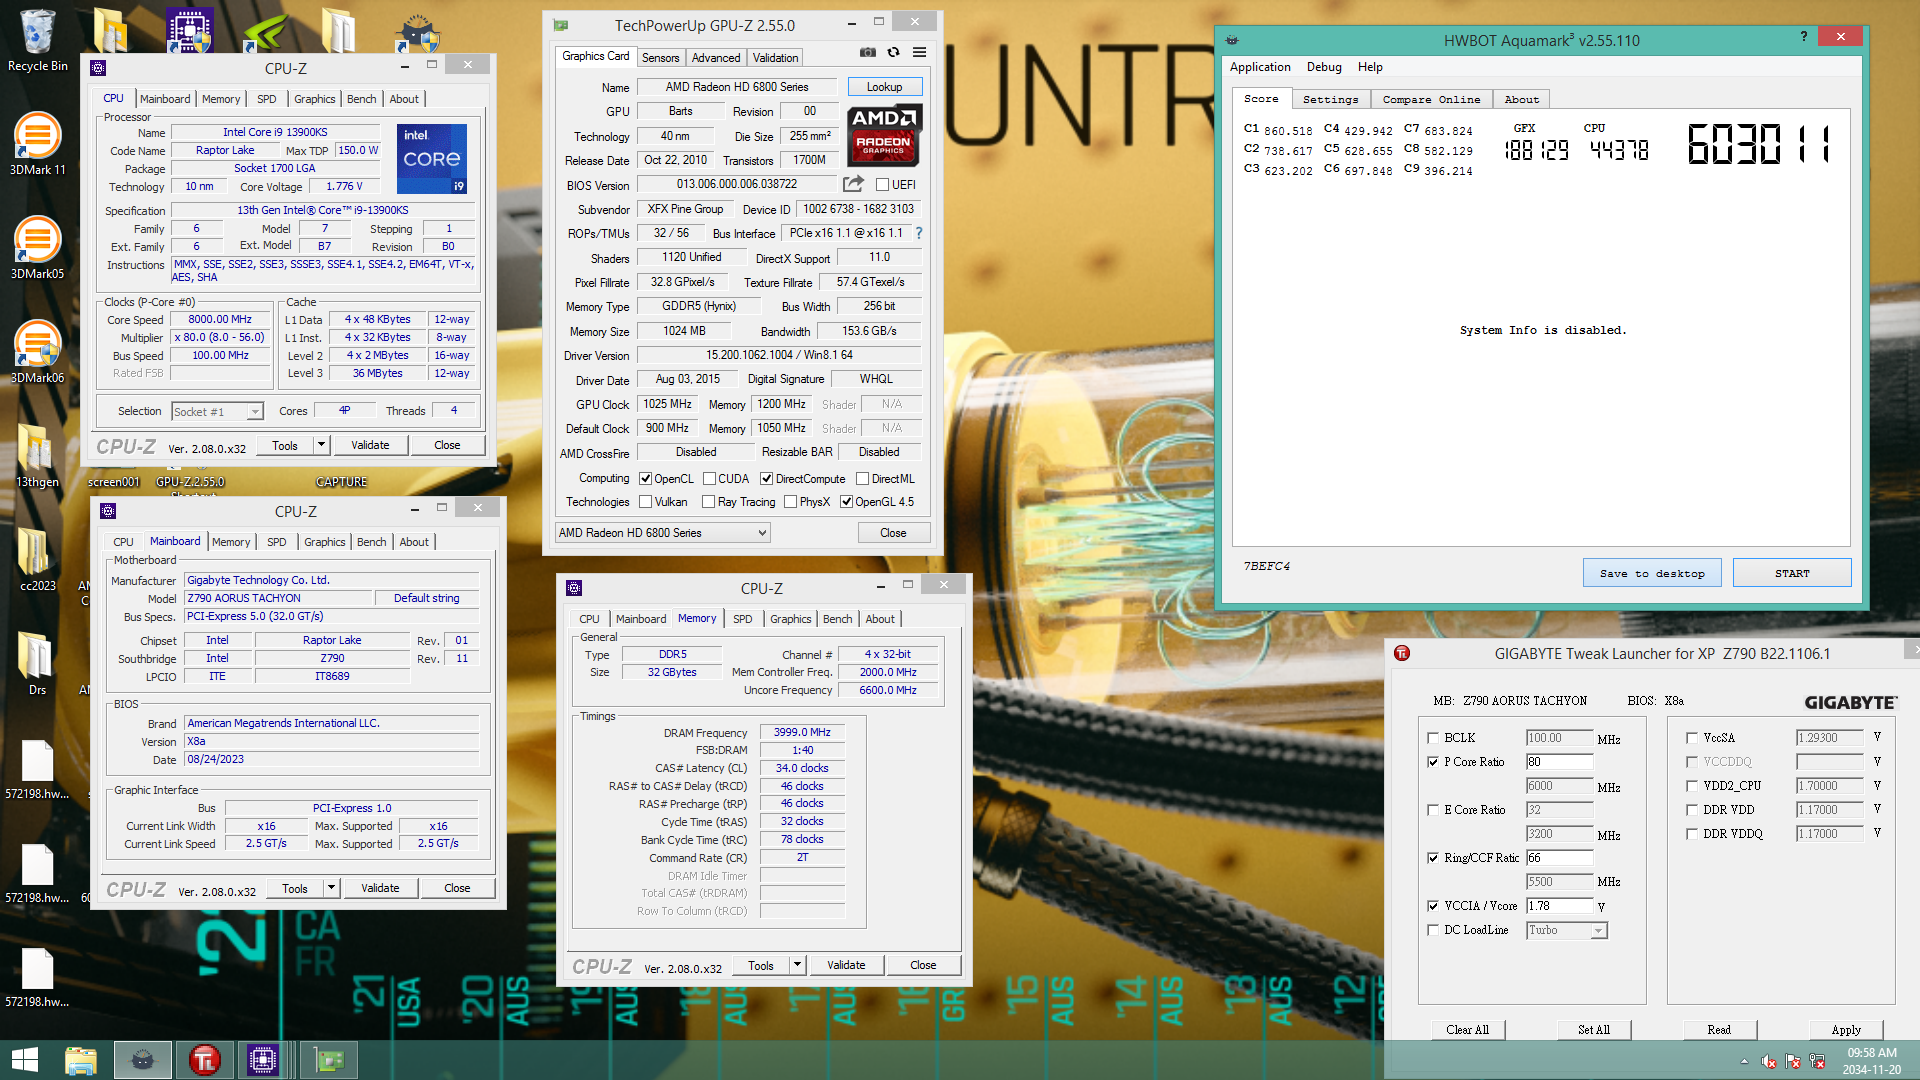Screen dimensions: 1920x1080
Task: Toggle the Vulkan checkbox in GPU-Z
Action: [x=646, y=502]
